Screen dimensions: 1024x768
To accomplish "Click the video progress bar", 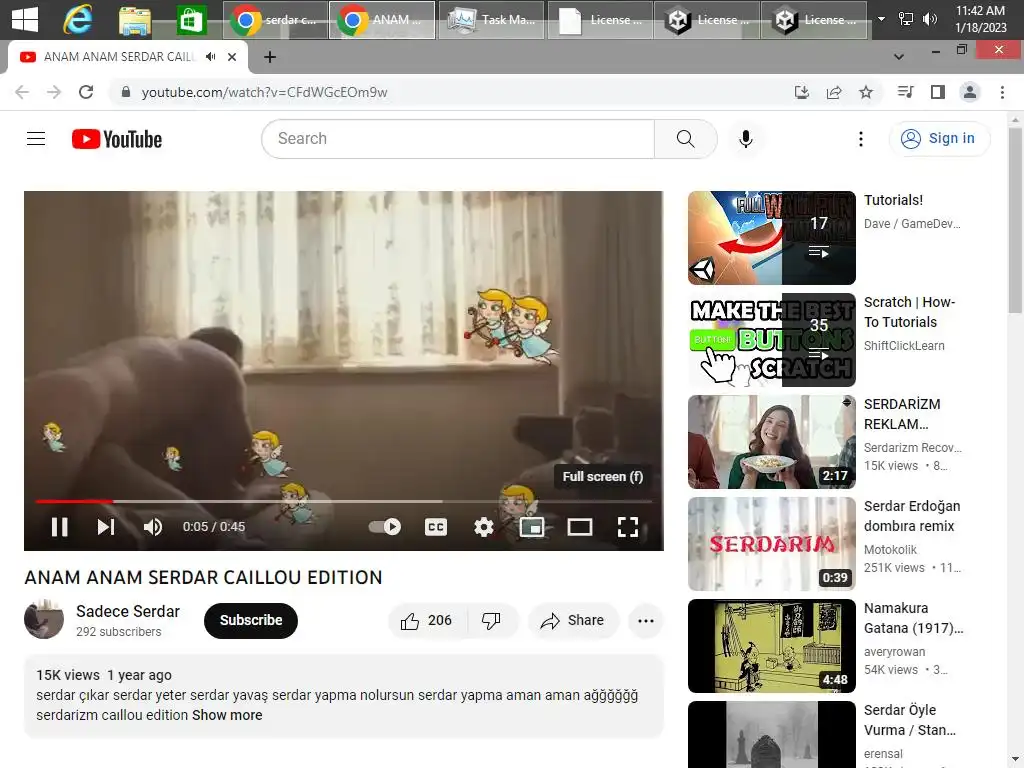I will point(344,502).
